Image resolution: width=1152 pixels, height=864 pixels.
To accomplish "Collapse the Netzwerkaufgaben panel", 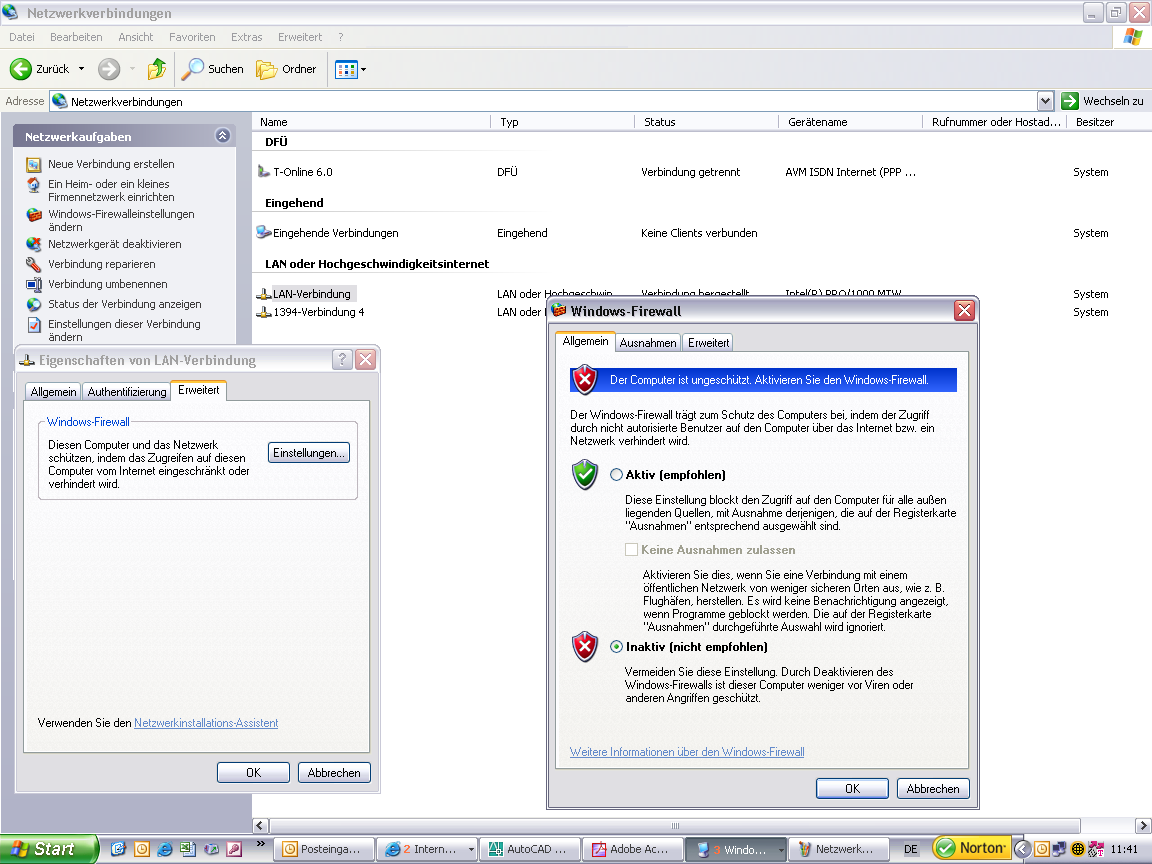I will coord(223,136).
